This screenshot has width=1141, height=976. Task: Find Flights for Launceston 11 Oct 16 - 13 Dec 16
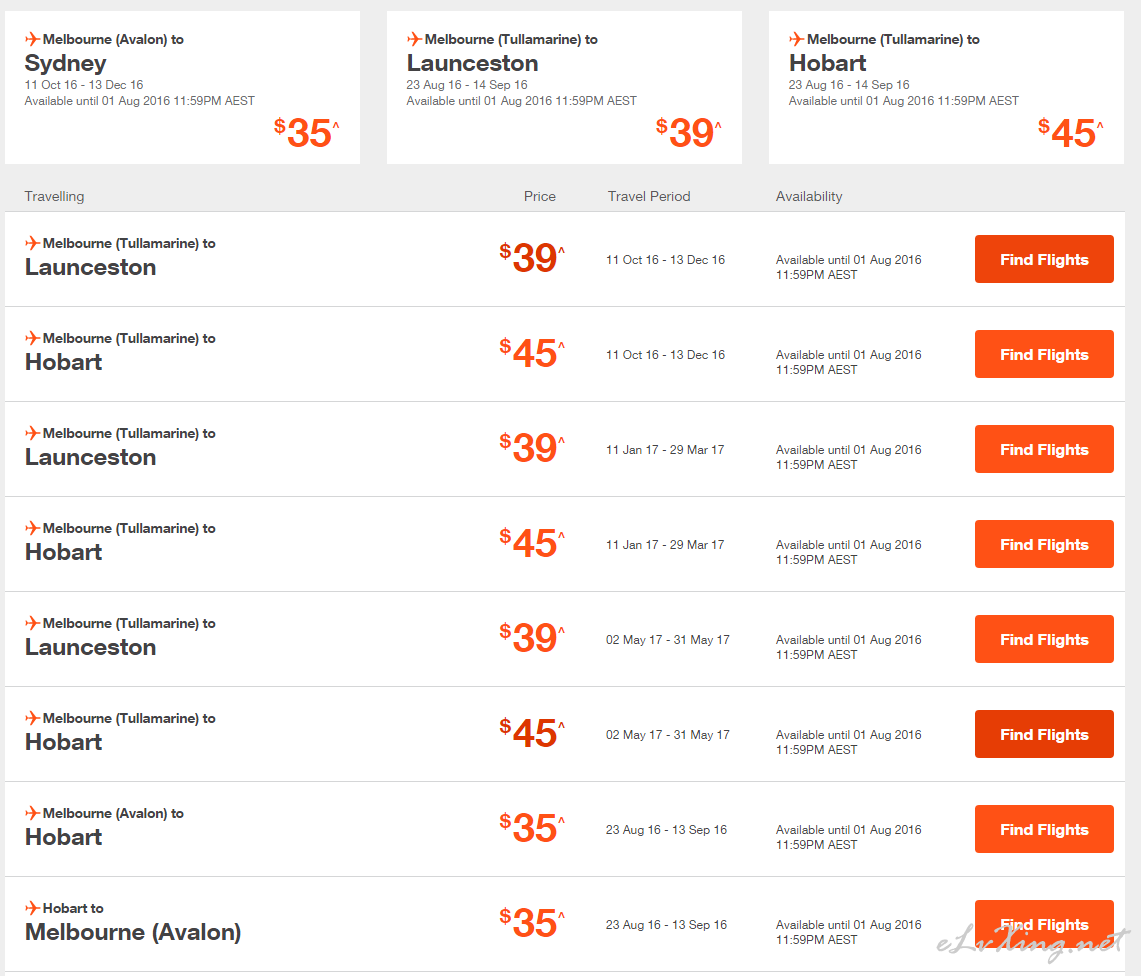[x=1044, y=259]
